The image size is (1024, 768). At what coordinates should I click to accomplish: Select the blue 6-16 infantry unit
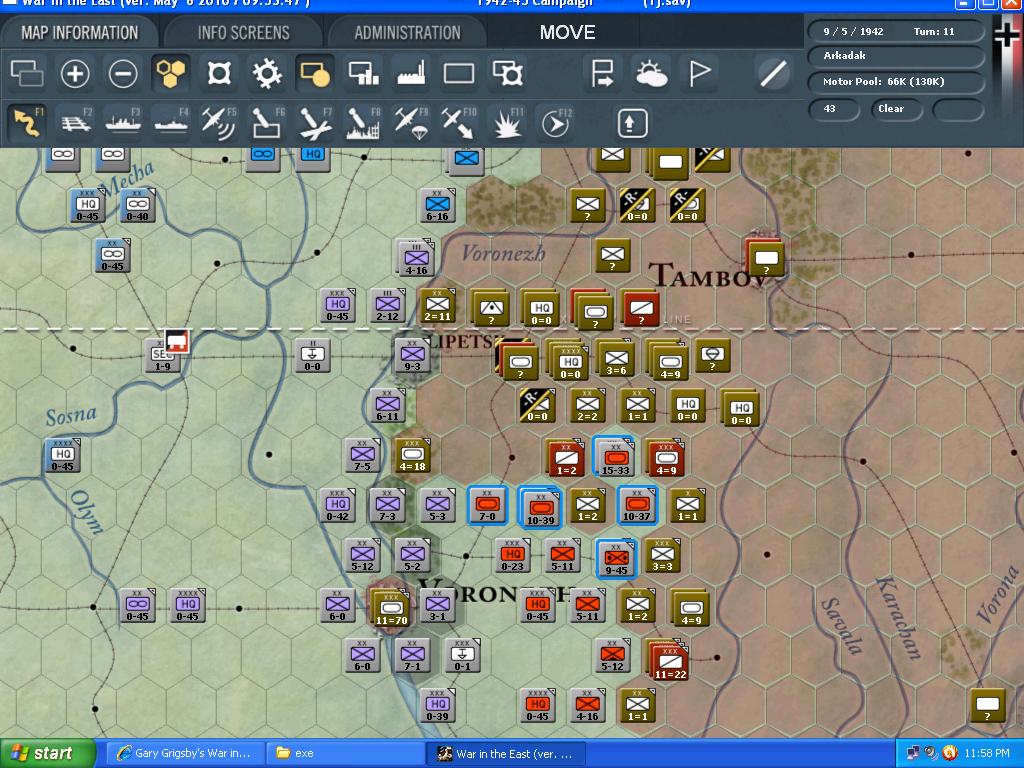pyautogui.click(x=438, y=206)
